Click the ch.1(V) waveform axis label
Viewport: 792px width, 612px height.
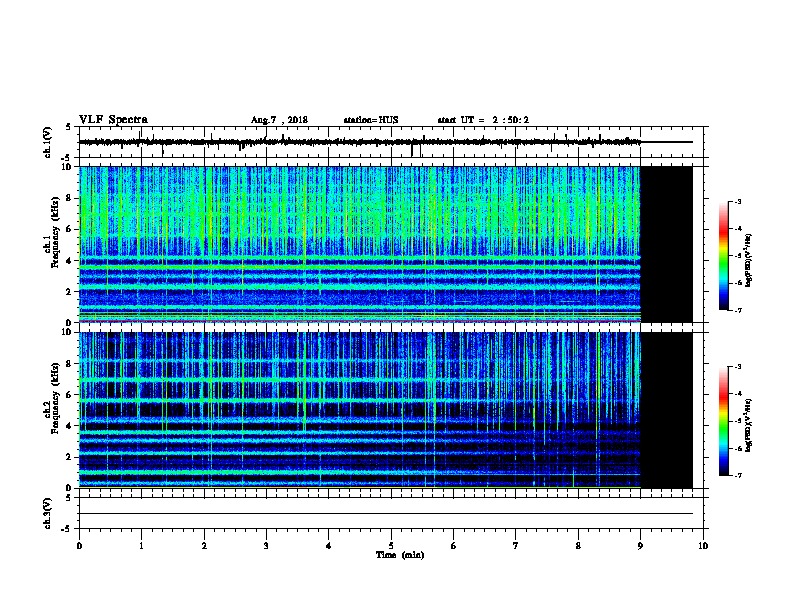[47, 142]
